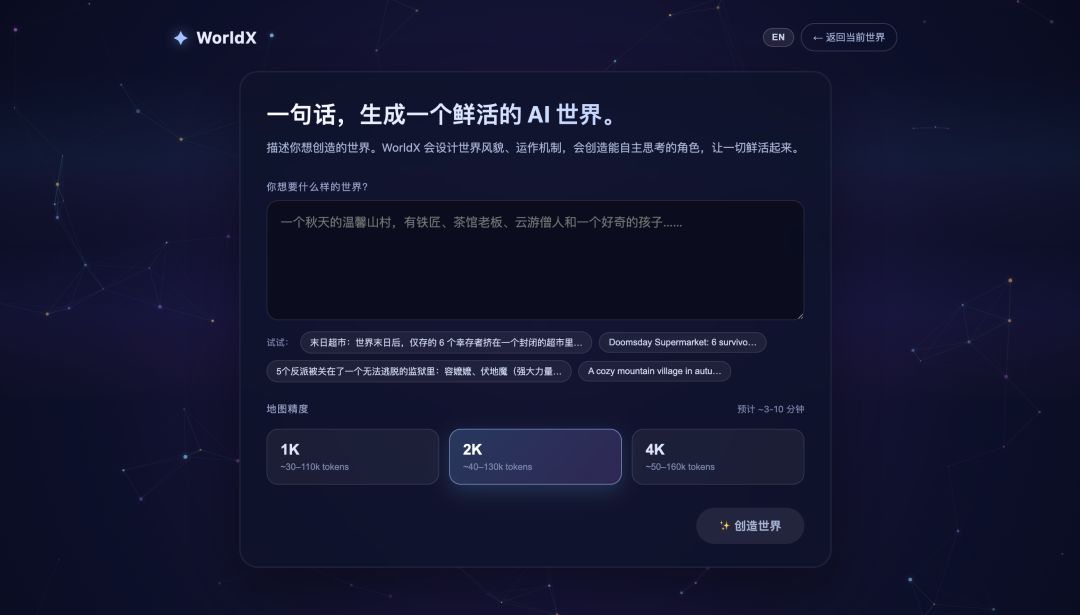Pick the Doomsday Supermarket example chip
The image size is (1080, 615).
pos(683,342)
